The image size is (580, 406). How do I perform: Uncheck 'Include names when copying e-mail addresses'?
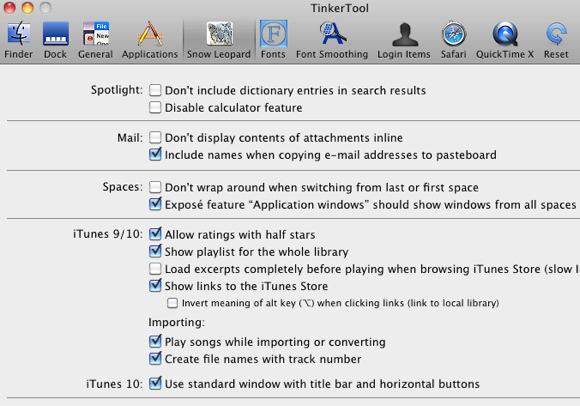click(155, 154)
